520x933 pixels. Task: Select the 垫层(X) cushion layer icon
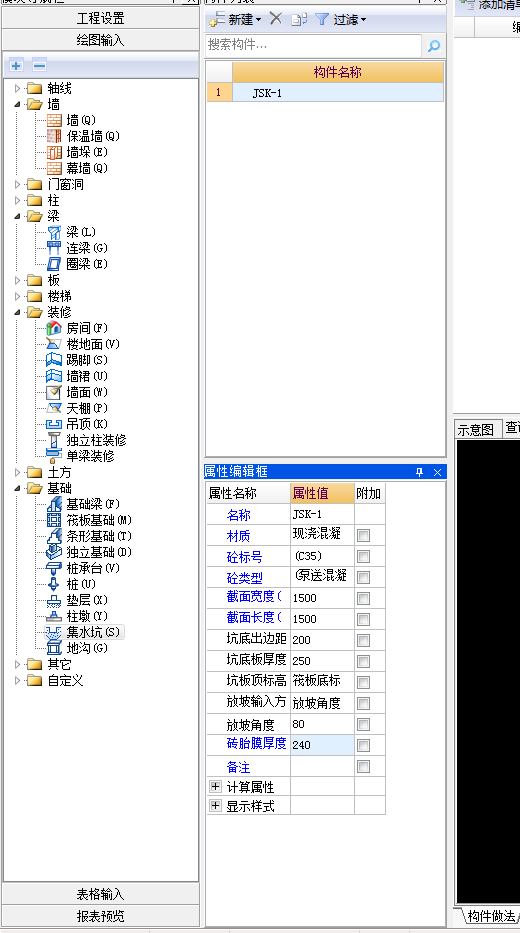coord(54,600)
